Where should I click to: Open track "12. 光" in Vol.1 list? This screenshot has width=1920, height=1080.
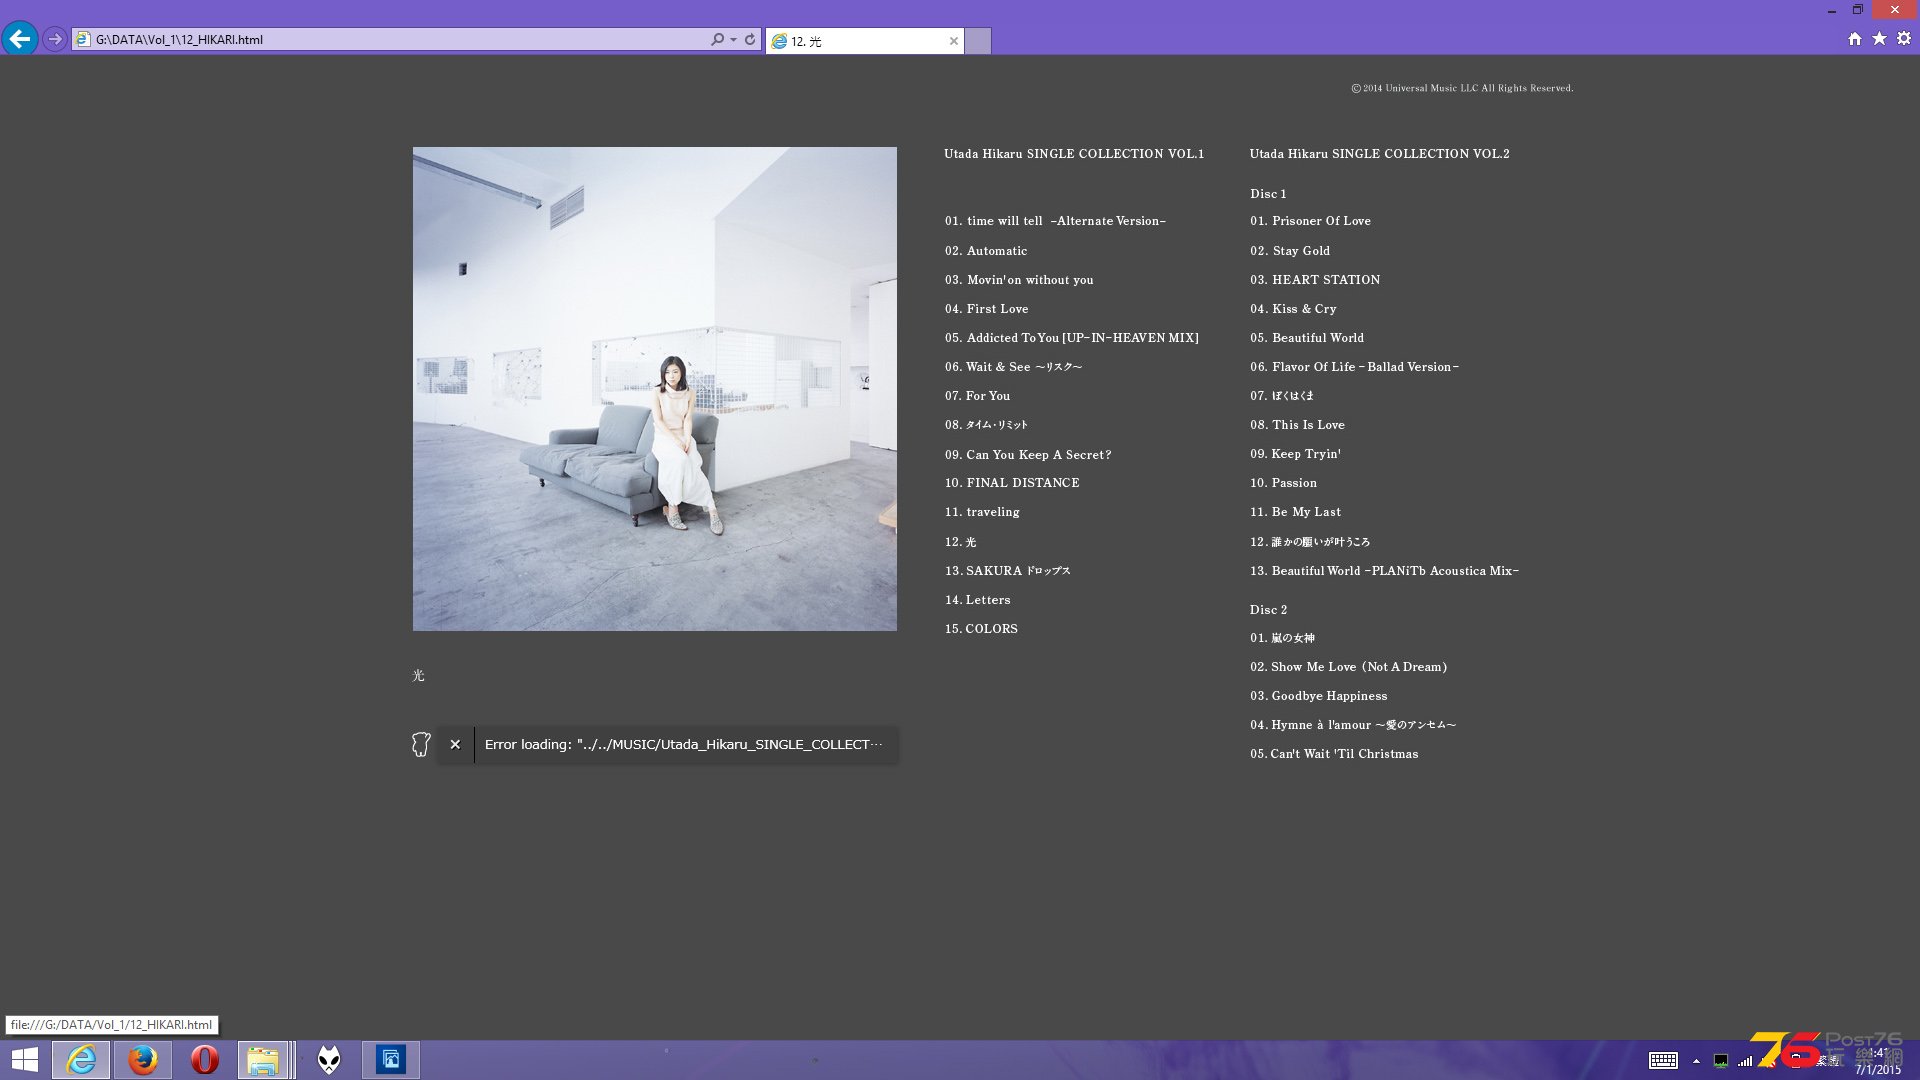tap(960, 542)
